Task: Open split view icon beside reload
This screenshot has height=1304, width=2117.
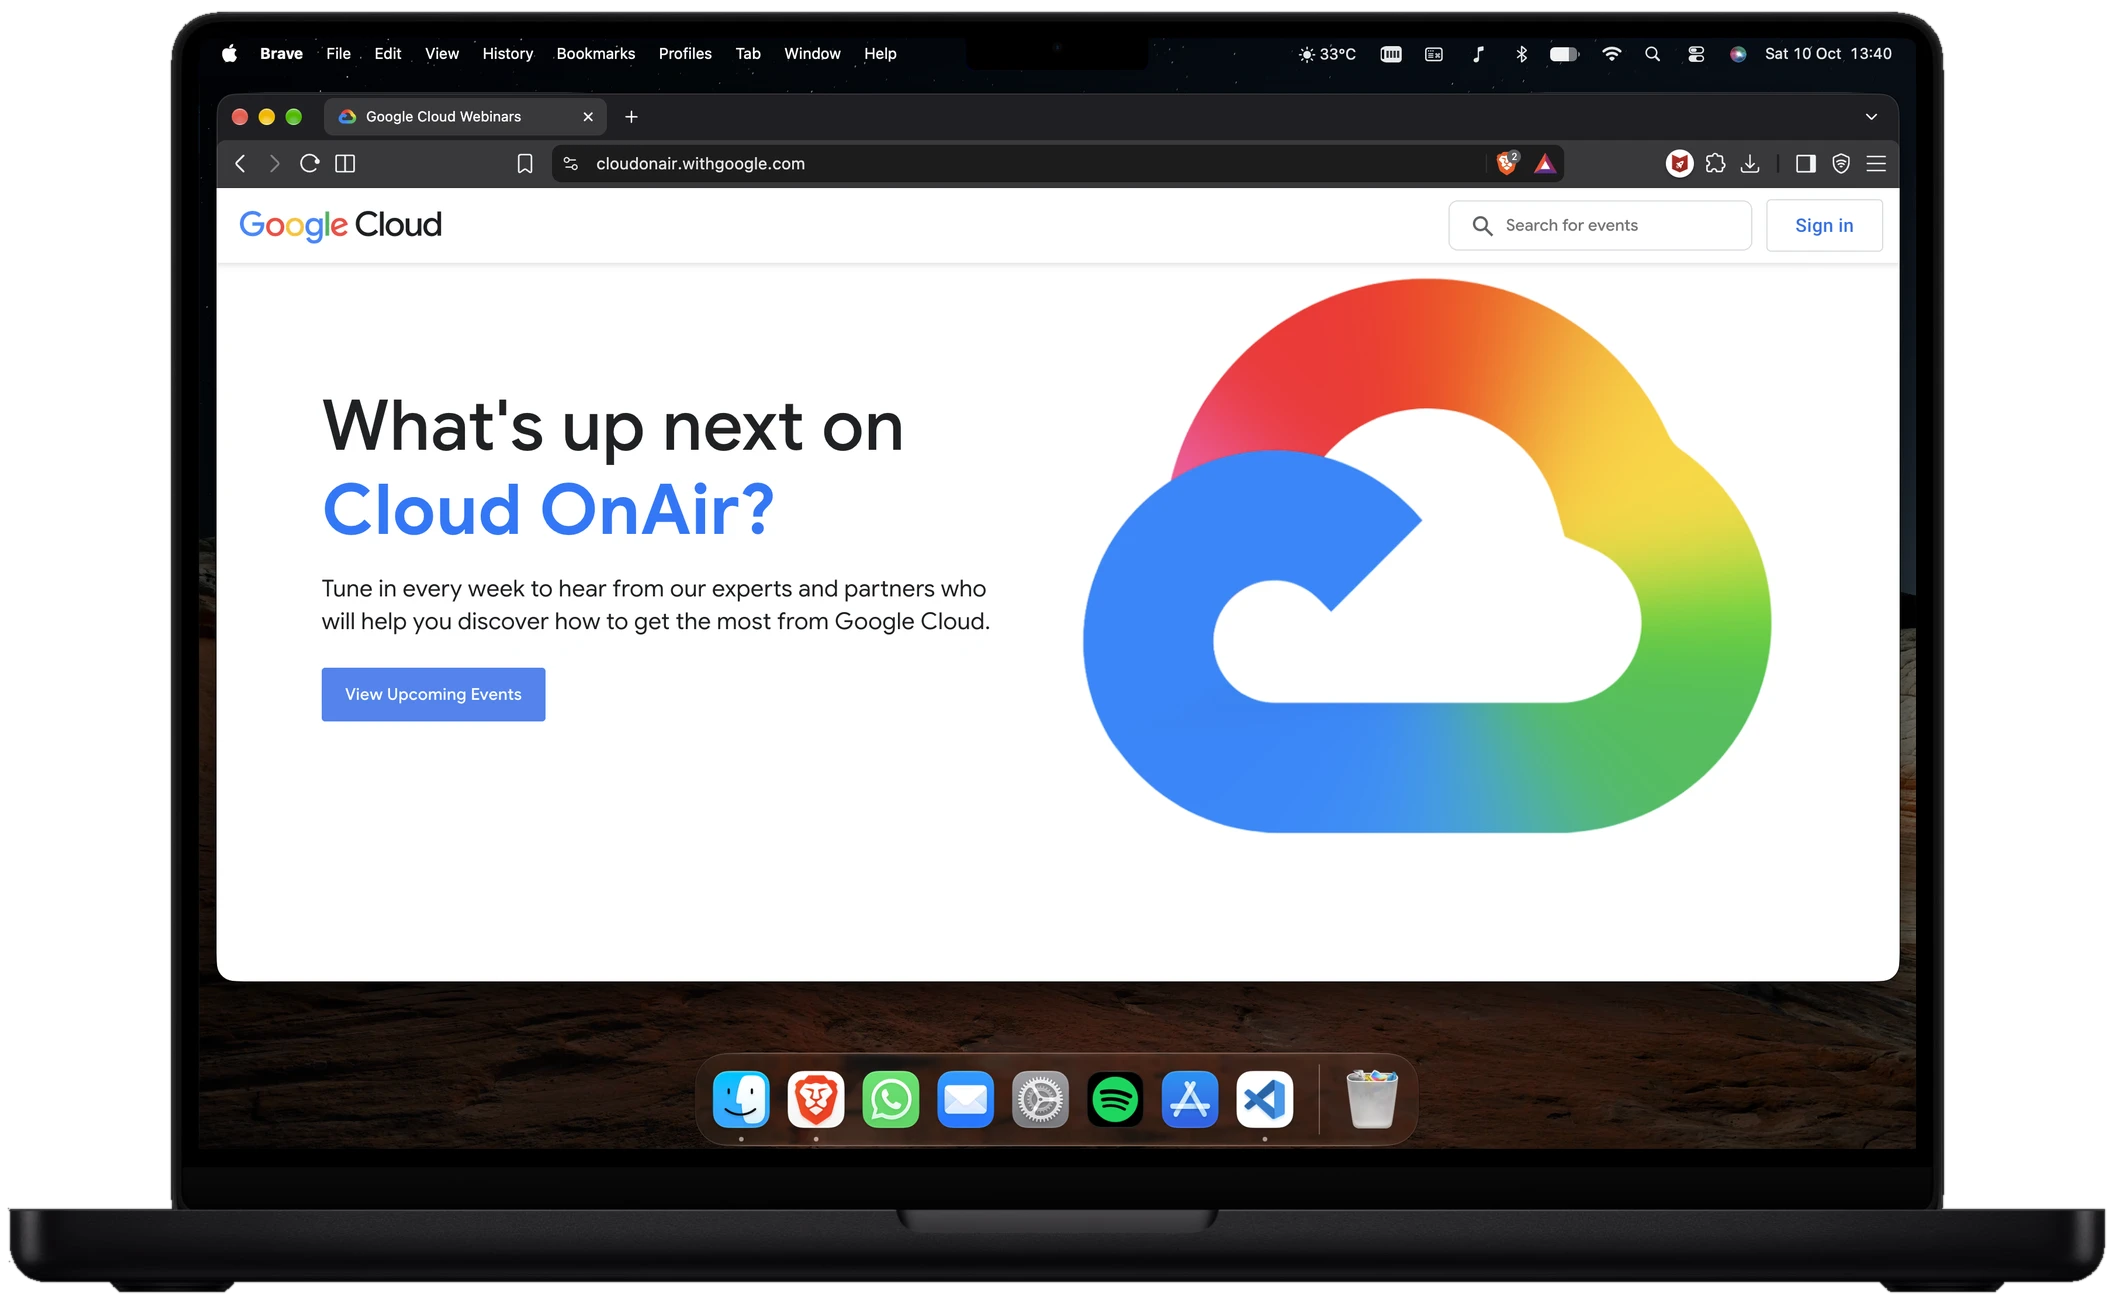Action: click(345, 164)
